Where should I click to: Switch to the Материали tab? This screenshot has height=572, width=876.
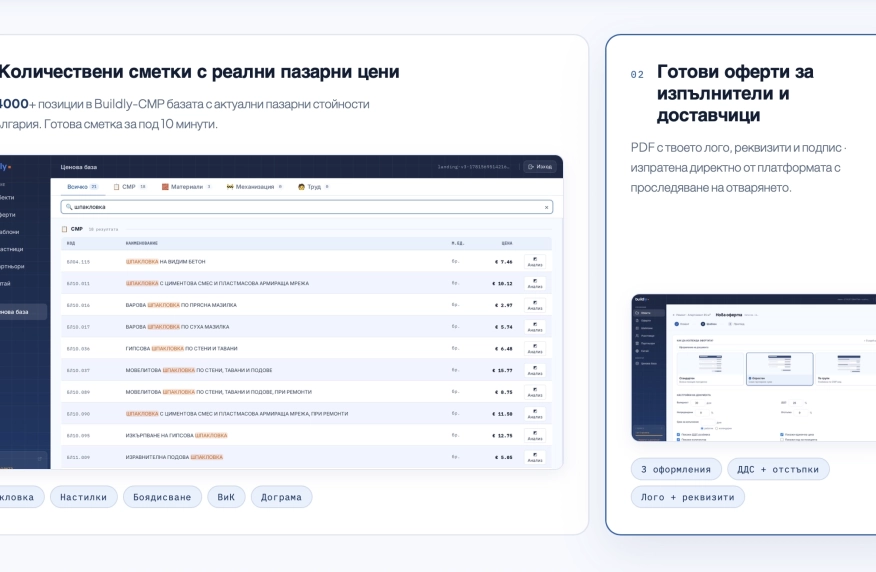click(186, 187)
